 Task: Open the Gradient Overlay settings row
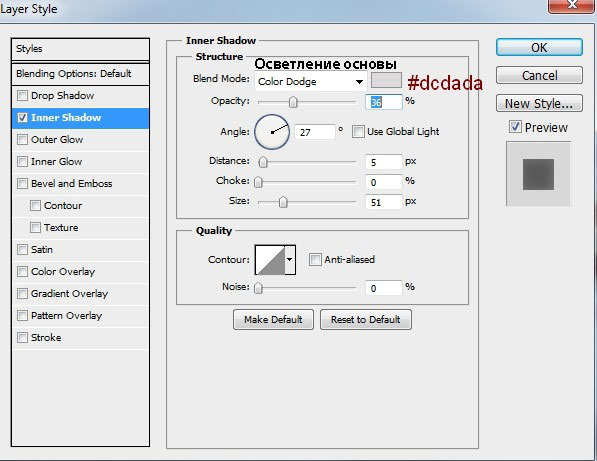[80, 294]
